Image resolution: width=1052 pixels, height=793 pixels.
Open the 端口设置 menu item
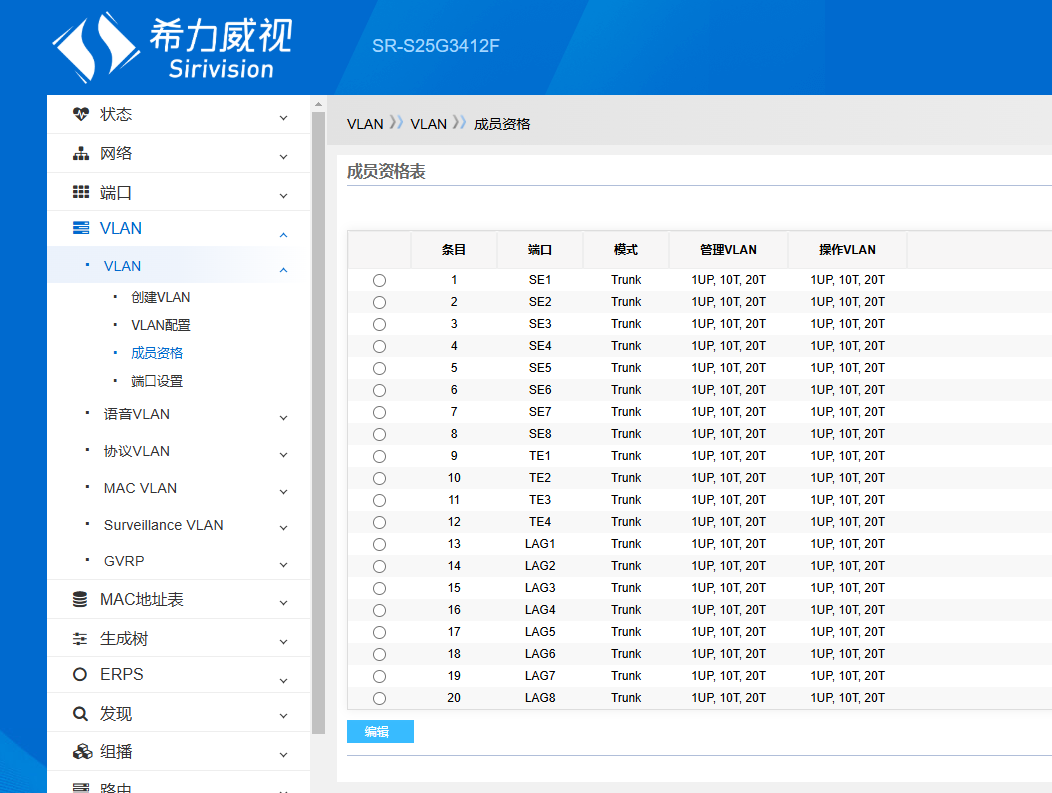coord(157,381)
